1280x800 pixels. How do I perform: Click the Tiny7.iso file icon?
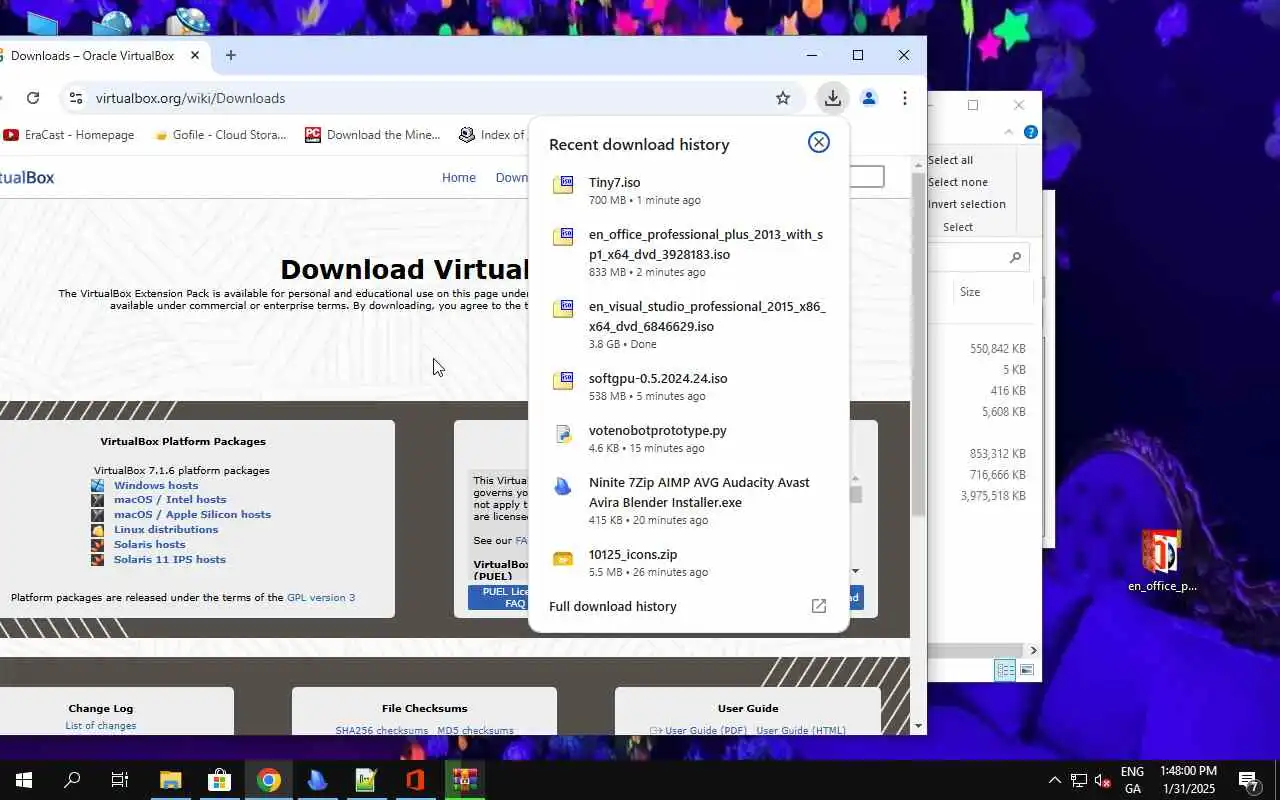click(x=563, y=185)
